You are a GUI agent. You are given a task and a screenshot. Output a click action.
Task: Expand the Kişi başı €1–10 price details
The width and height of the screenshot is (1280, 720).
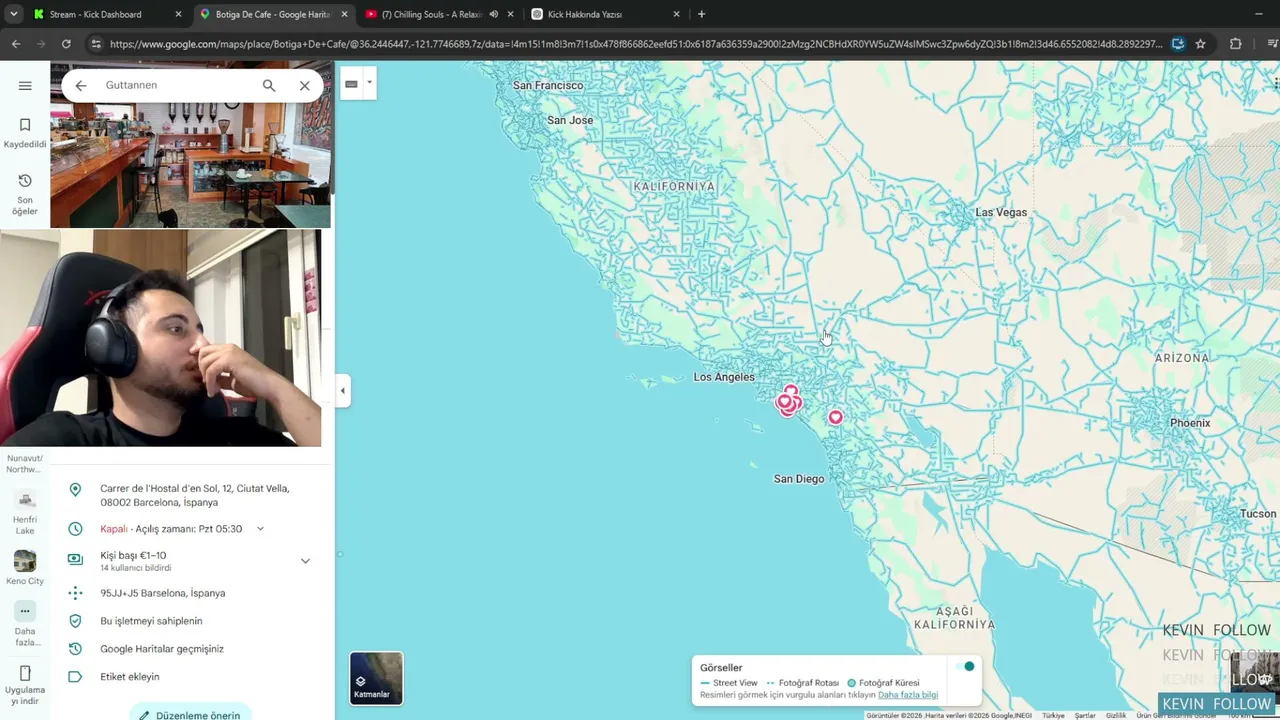305,561
